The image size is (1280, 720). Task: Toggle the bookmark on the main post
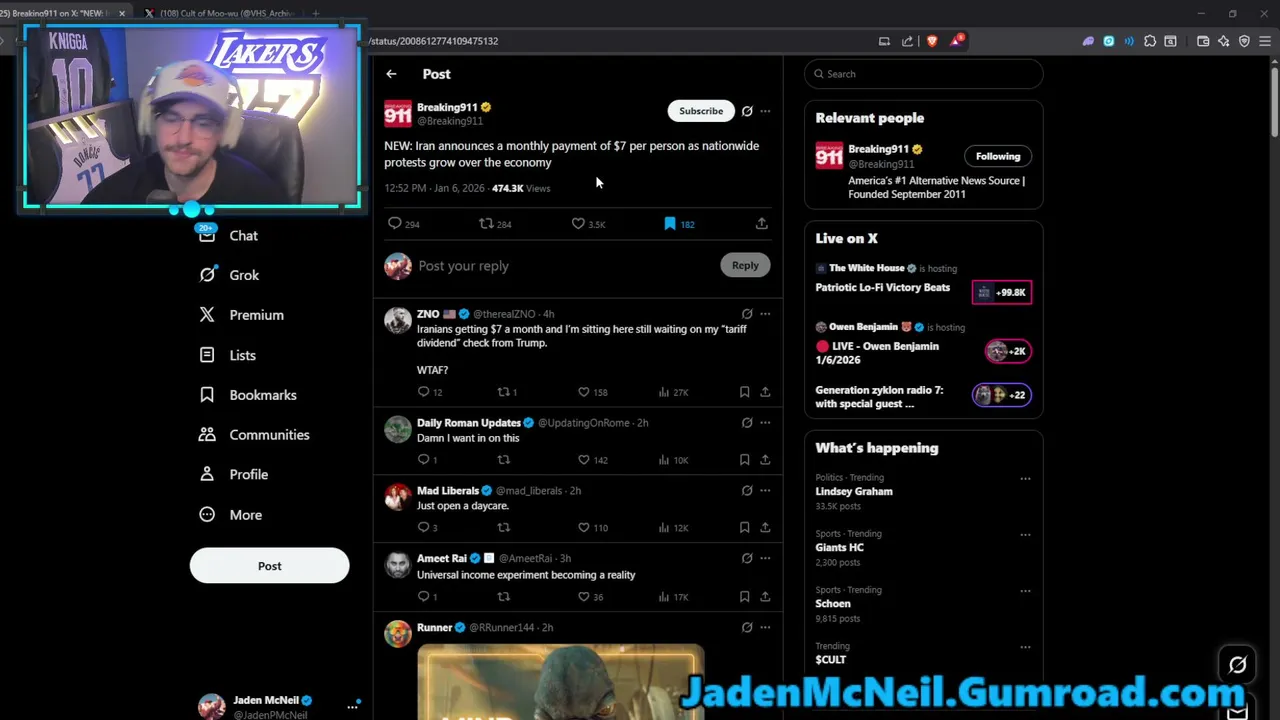click(x=670, y=224)
